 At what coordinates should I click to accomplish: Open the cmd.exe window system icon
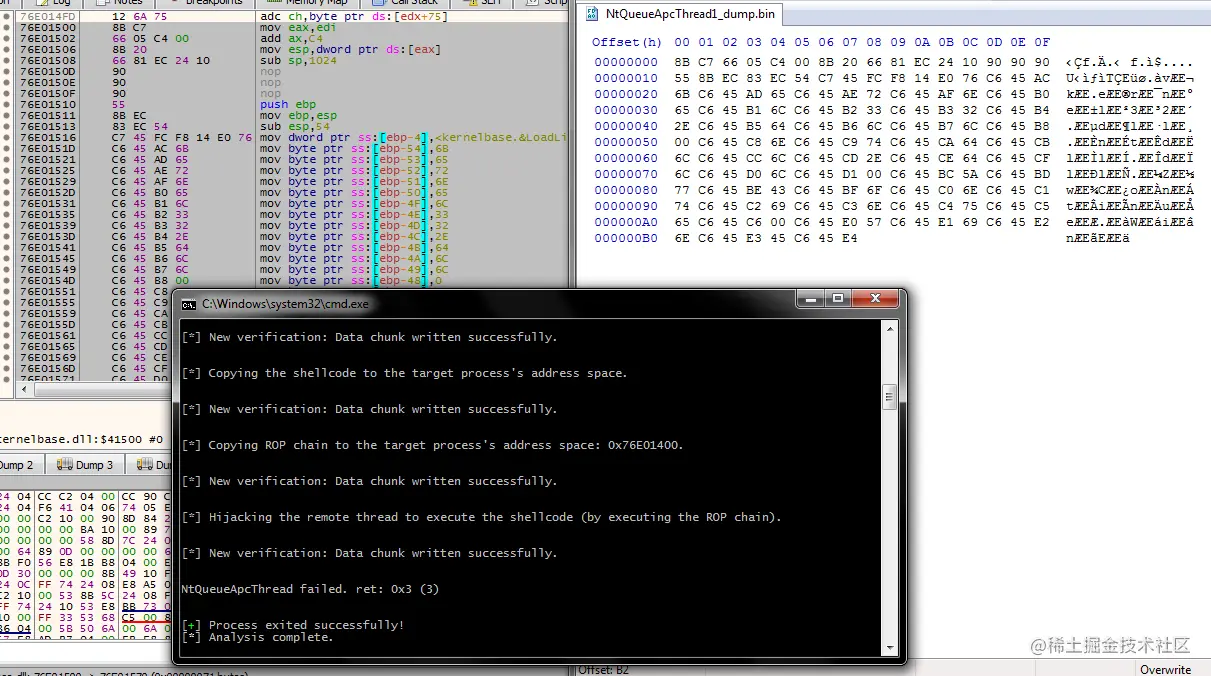click(x=188, y=304)
